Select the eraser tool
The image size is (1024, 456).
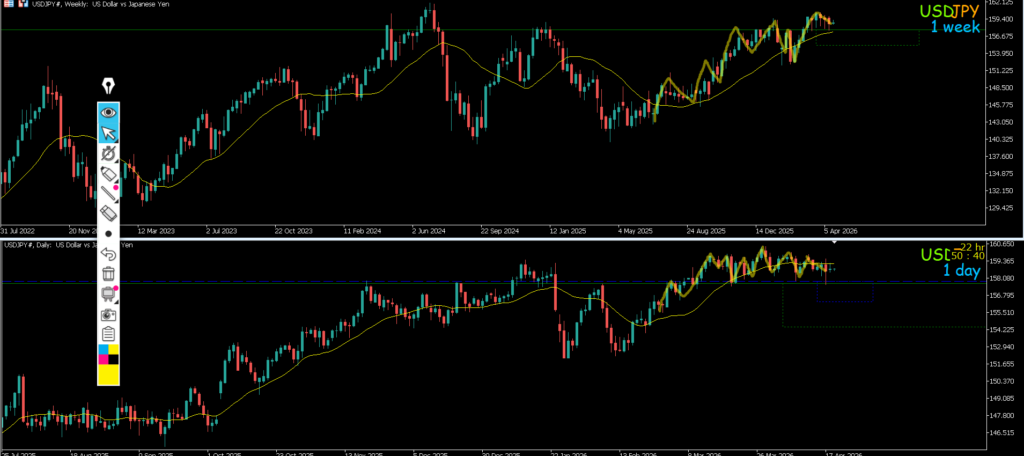[x=108, y=213]
